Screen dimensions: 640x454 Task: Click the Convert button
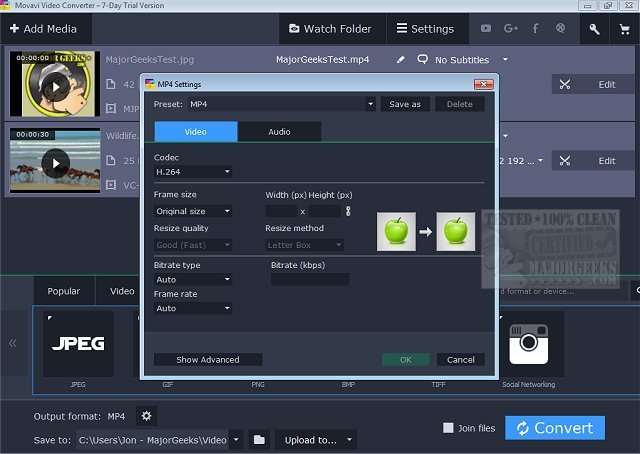555,428
